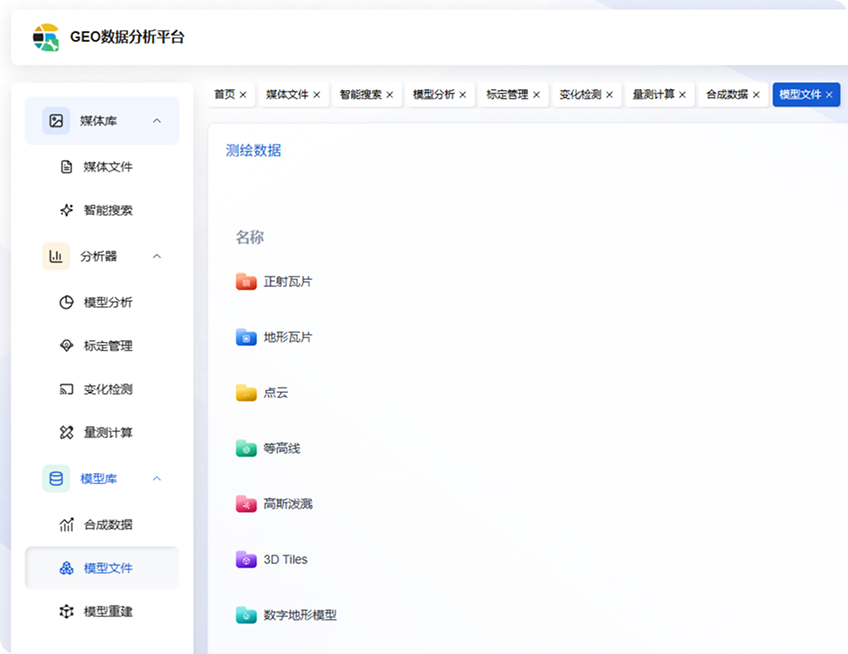Click the 变化检测 cast icon
The height and width of the screenshot is (654, 848).
click(67, 389)
